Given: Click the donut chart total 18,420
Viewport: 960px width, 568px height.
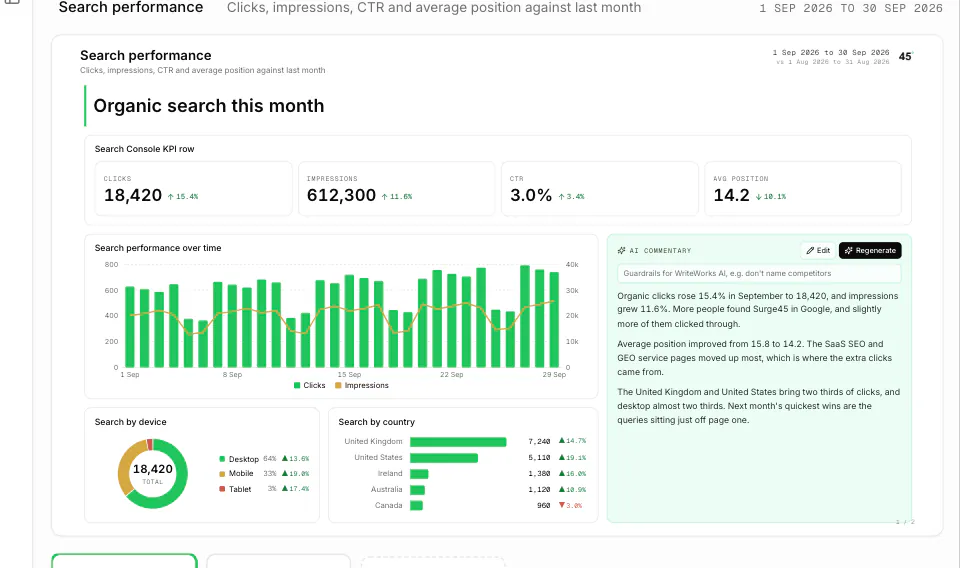Looking at the screenshot, I should pyautogui.click(x=152, y=469).
